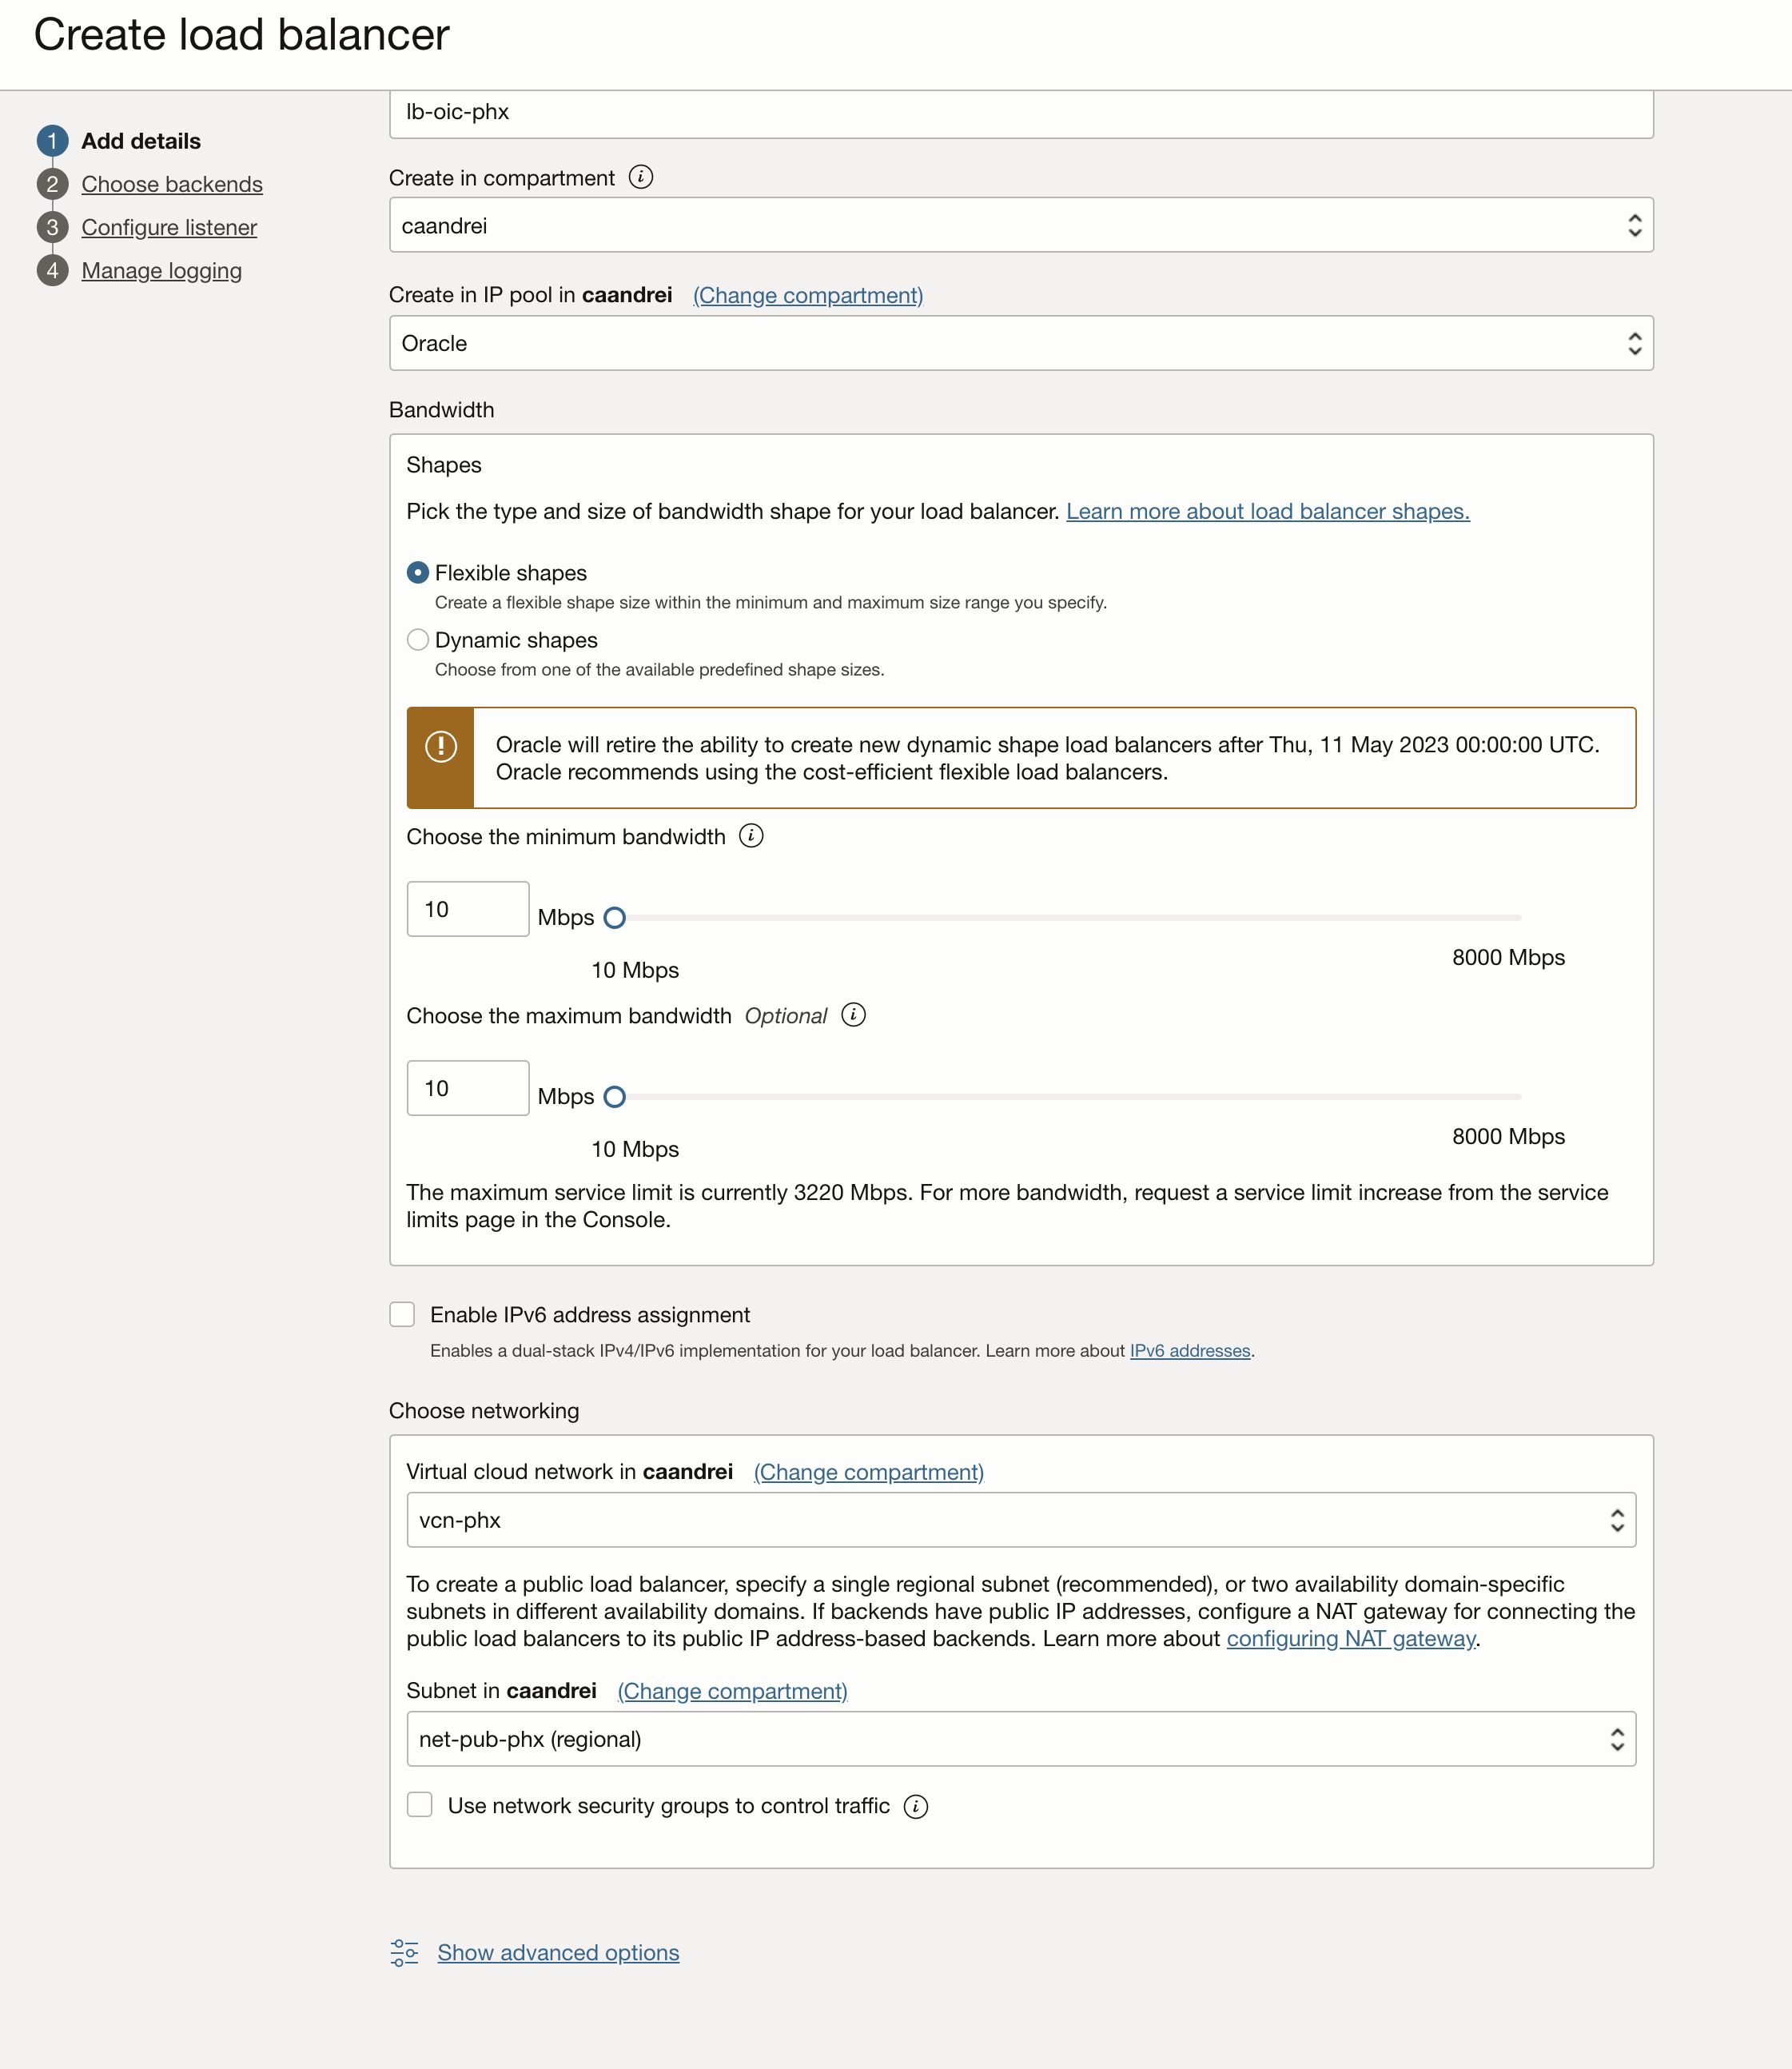Check Use network security groups option
1792x2069 pixels.
(x=420, y=1804)
